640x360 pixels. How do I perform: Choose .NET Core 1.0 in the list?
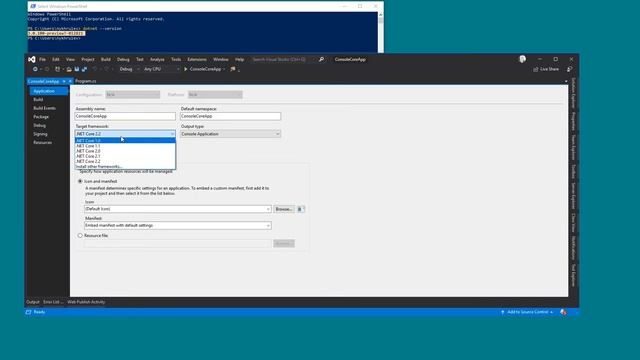pyautogui.click(x=125, y=140)
